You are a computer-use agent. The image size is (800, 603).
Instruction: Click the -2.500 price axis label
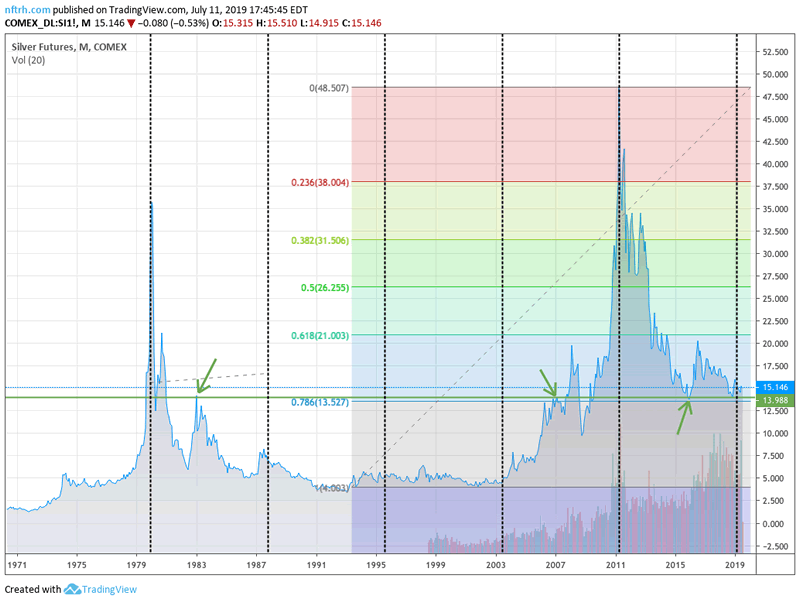coord(775,546)
